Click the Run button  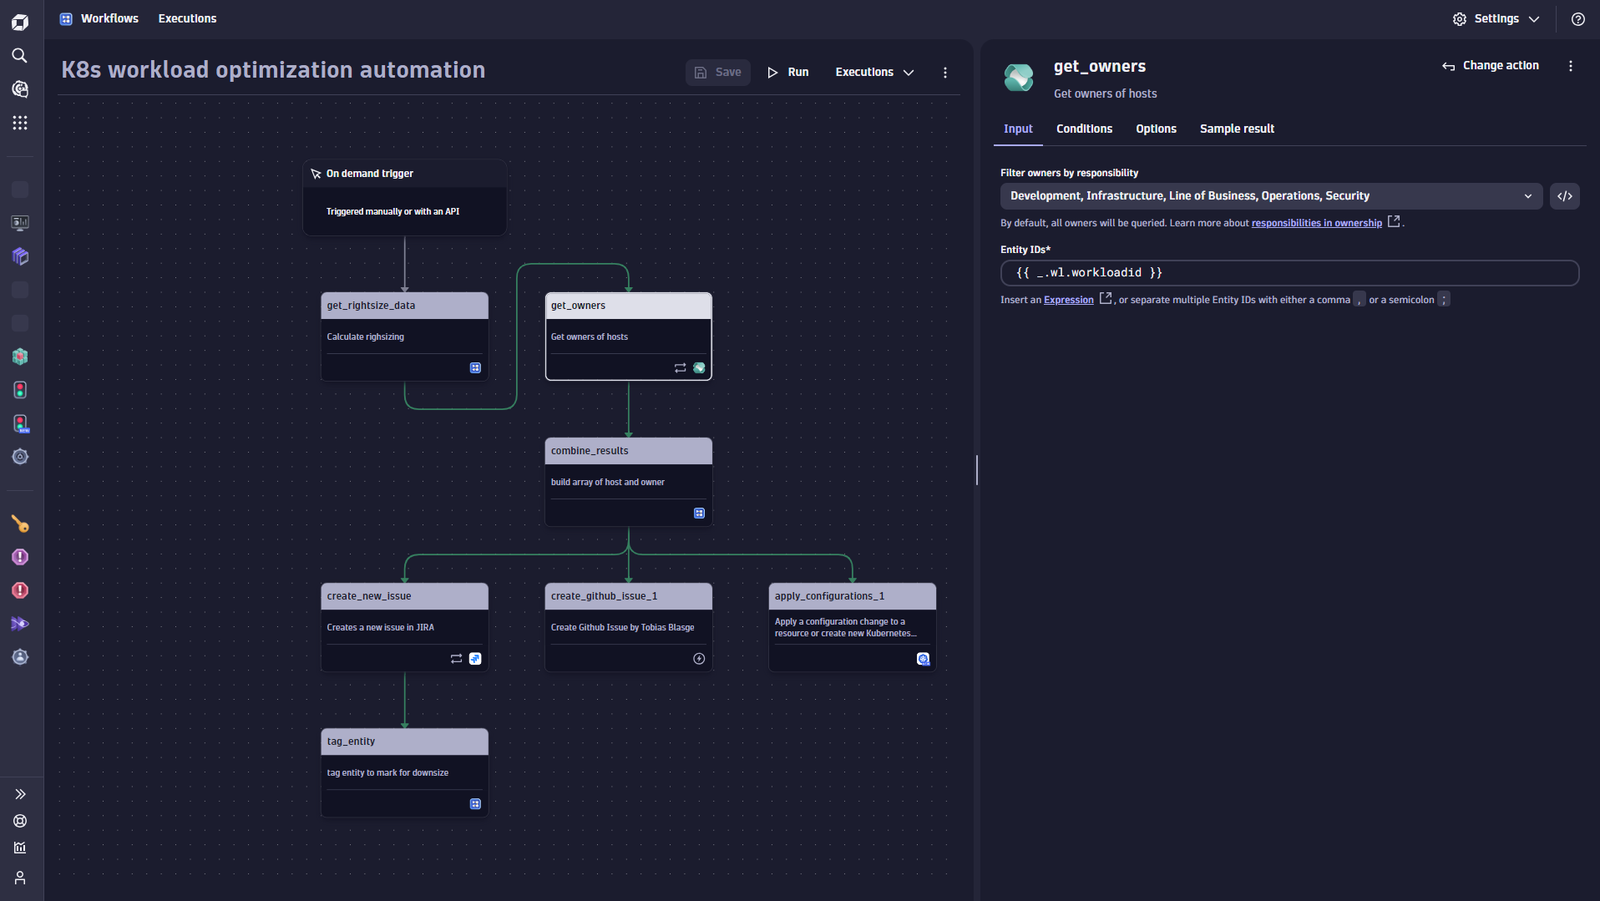pos(788,72)
